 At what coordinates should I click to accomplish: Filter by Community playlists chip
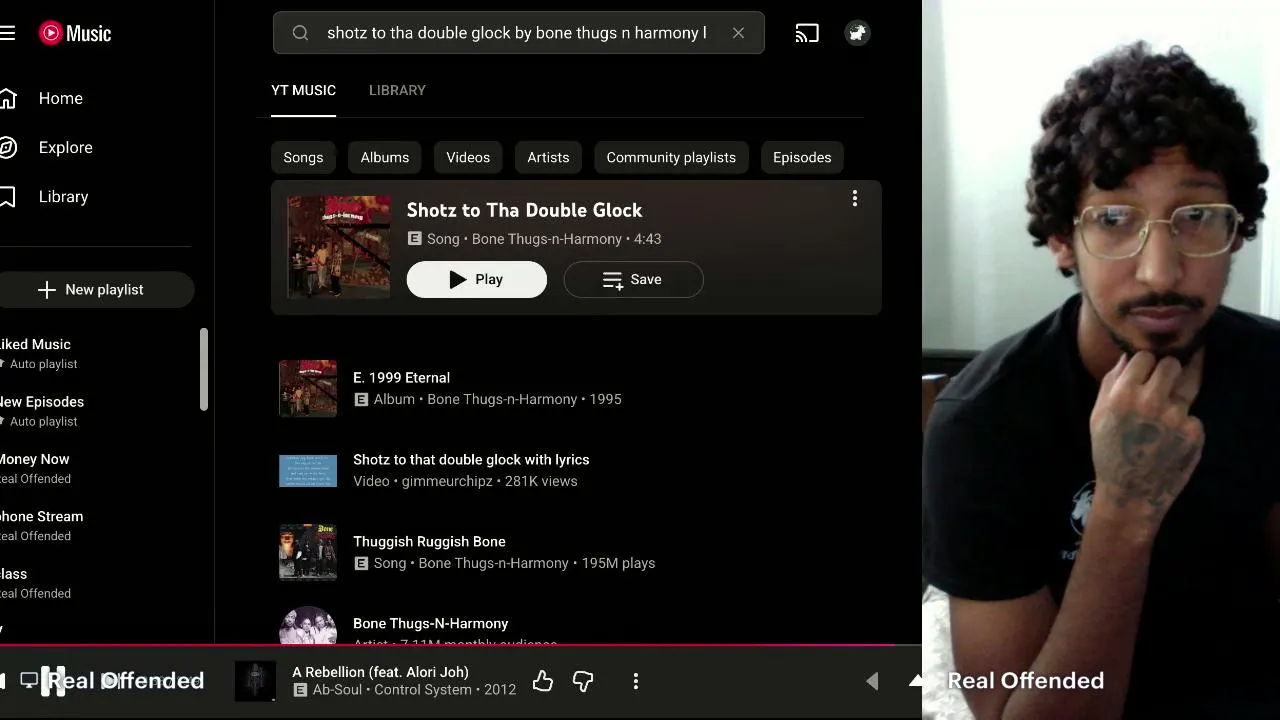coord(671,157)
